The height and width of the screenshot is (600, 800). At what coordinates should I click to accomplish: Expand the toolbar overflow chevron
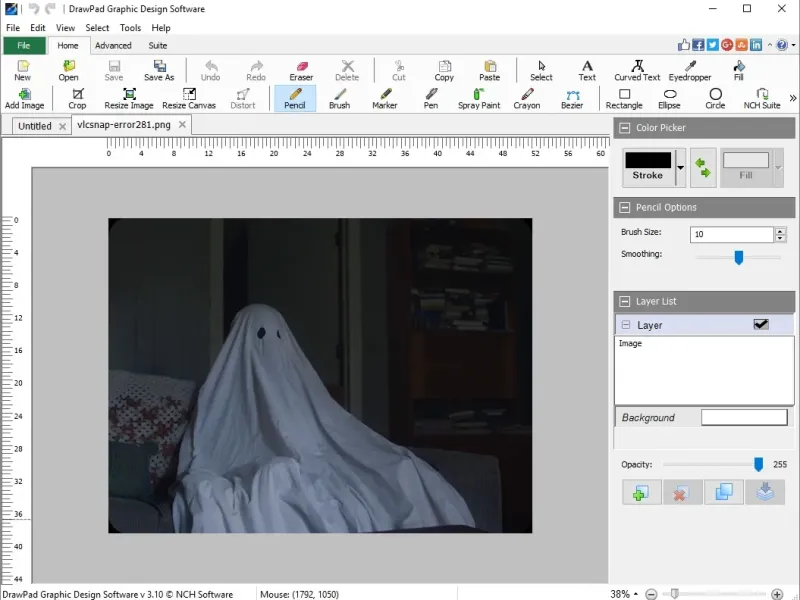(x=792, y=98)
